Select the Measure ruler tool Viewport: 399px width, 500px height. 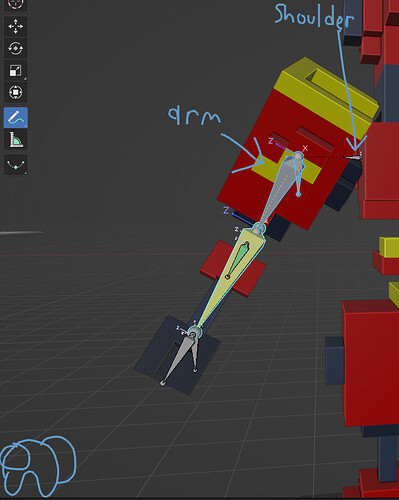16,139
